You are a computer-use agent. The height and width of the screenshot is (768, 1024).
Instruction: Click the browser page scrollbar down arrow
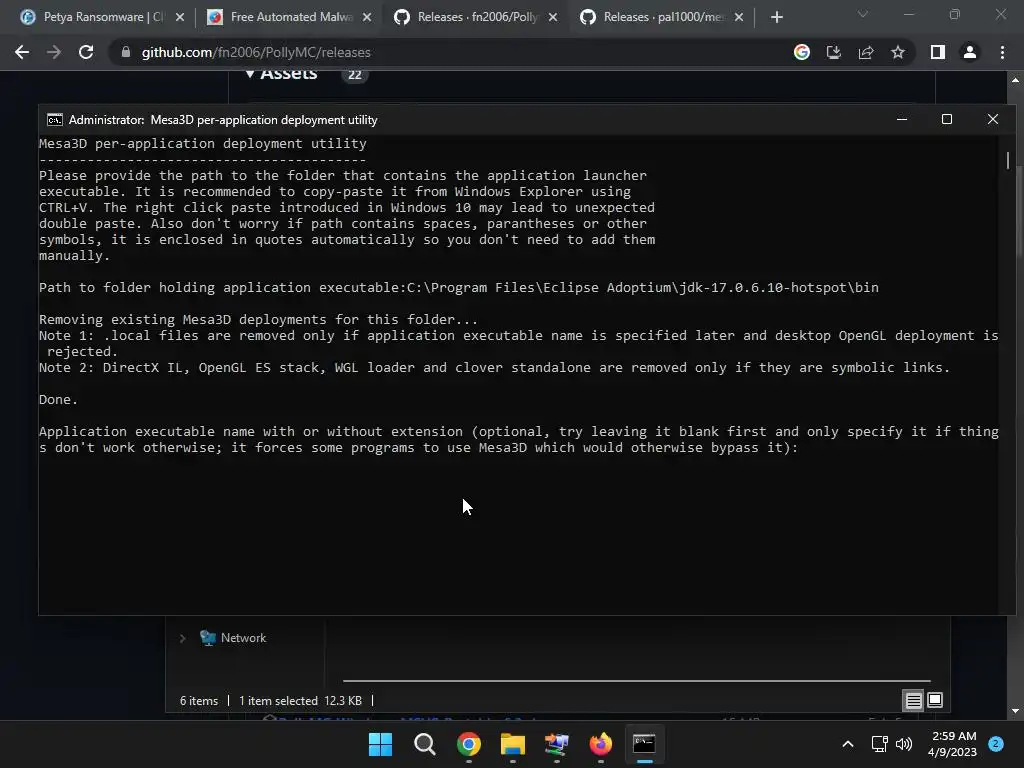1016,711
